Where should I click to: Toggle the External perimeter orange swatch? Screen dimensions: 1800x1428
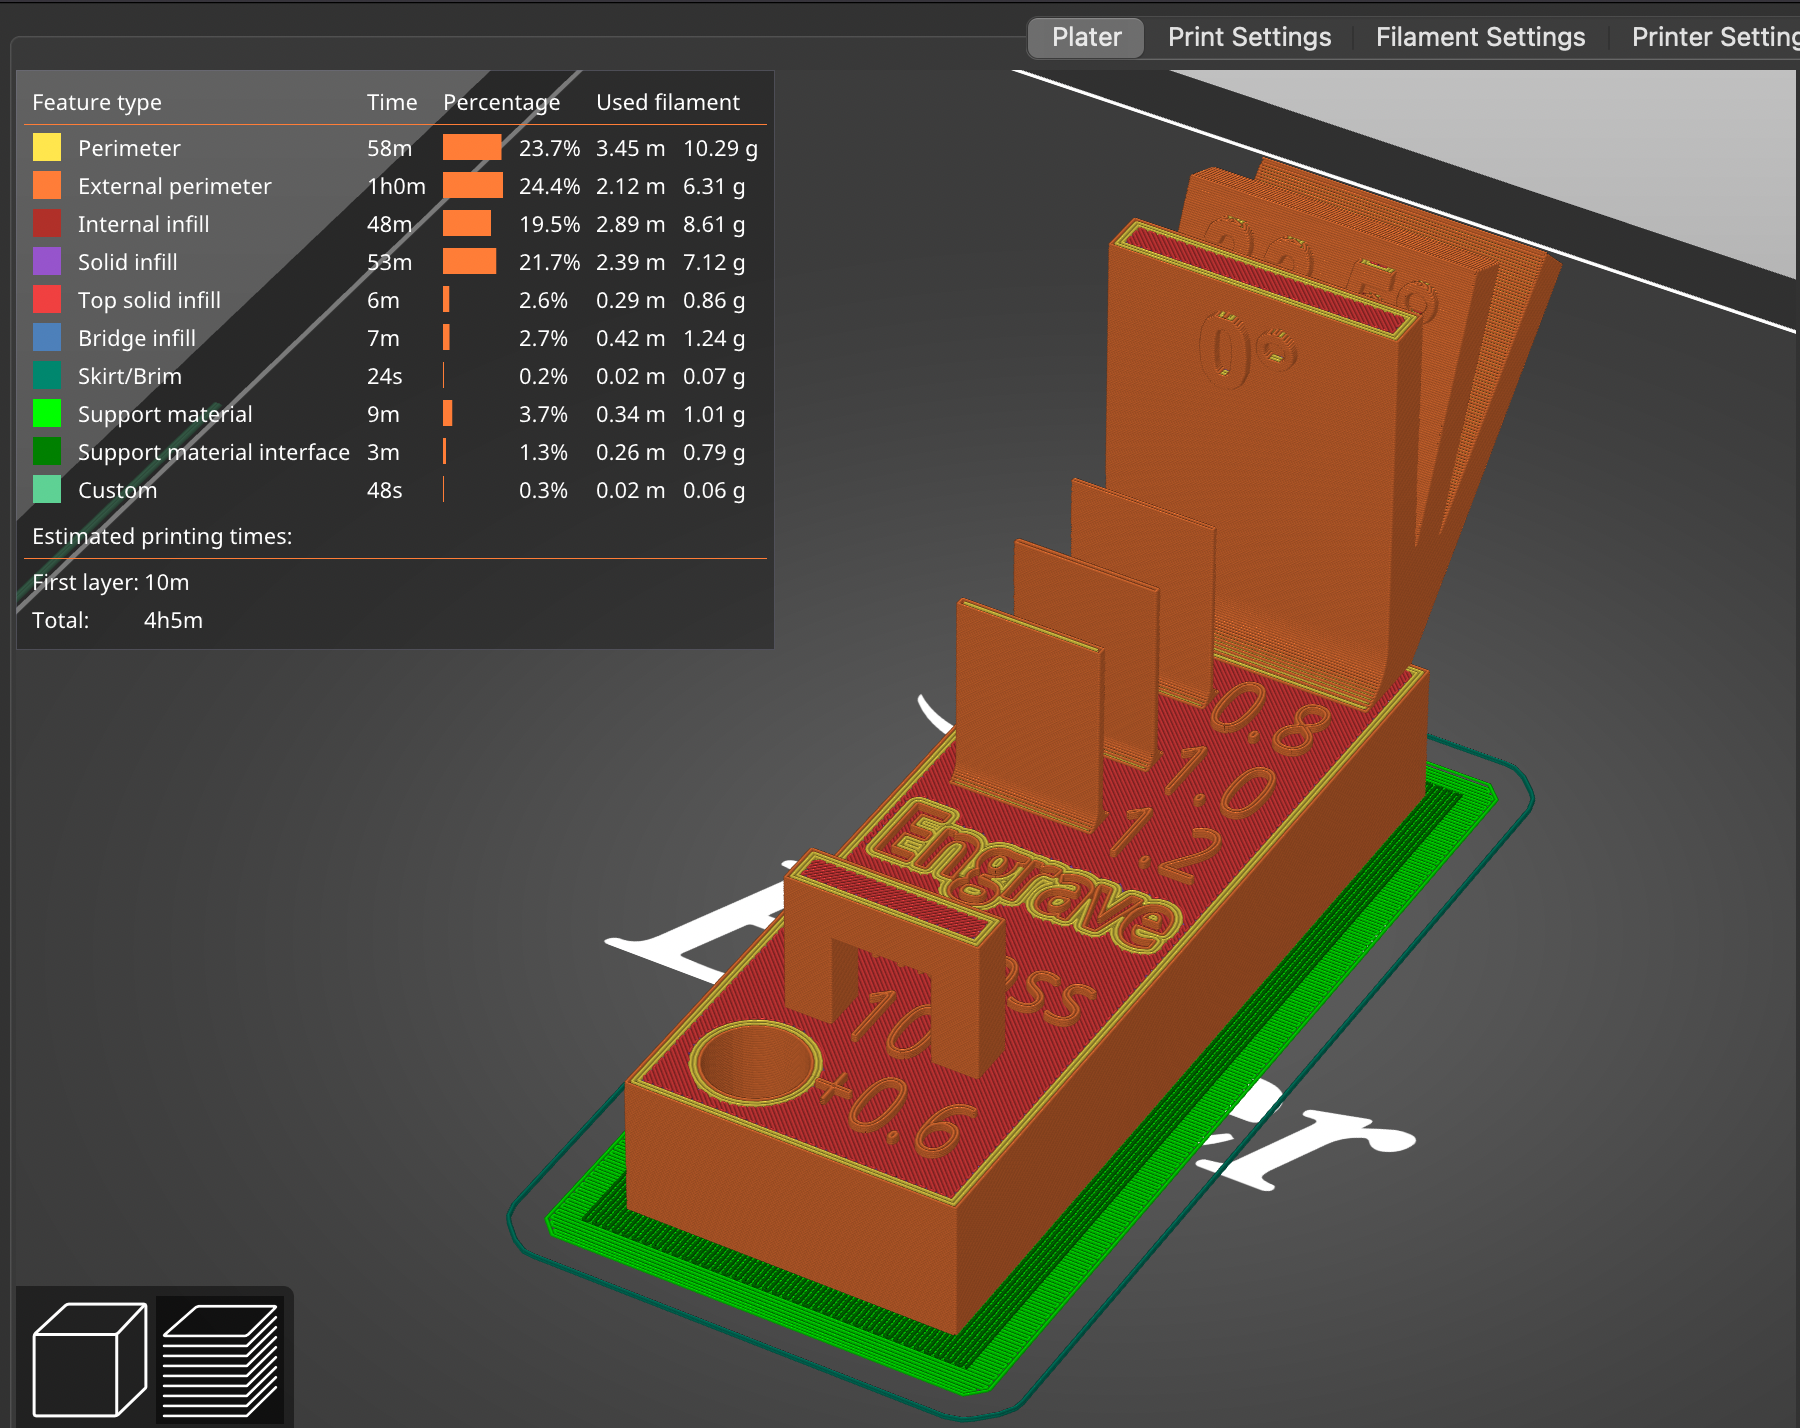pyautogui.click(x=47, y=186)
